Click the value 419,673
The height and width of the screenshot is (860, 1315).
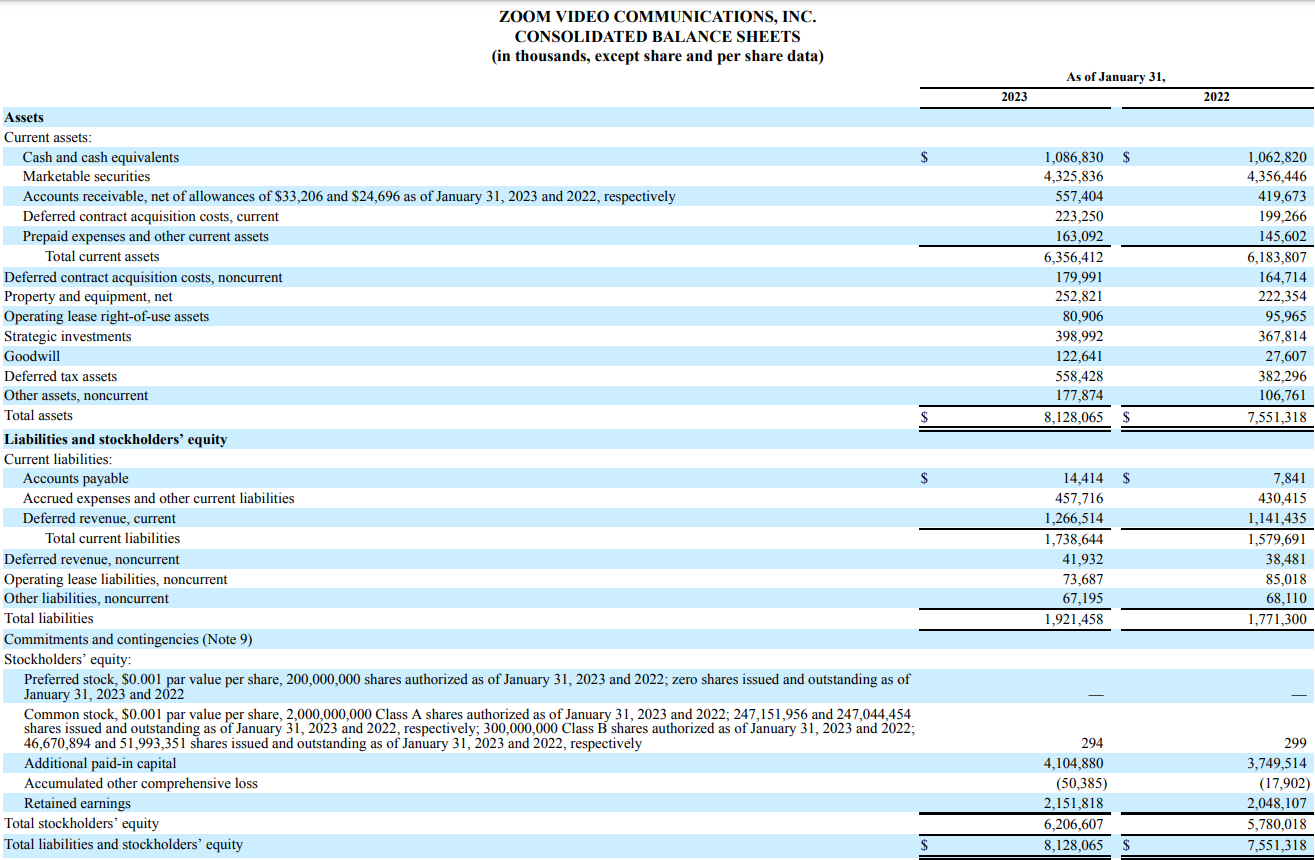pos(1282,197)
